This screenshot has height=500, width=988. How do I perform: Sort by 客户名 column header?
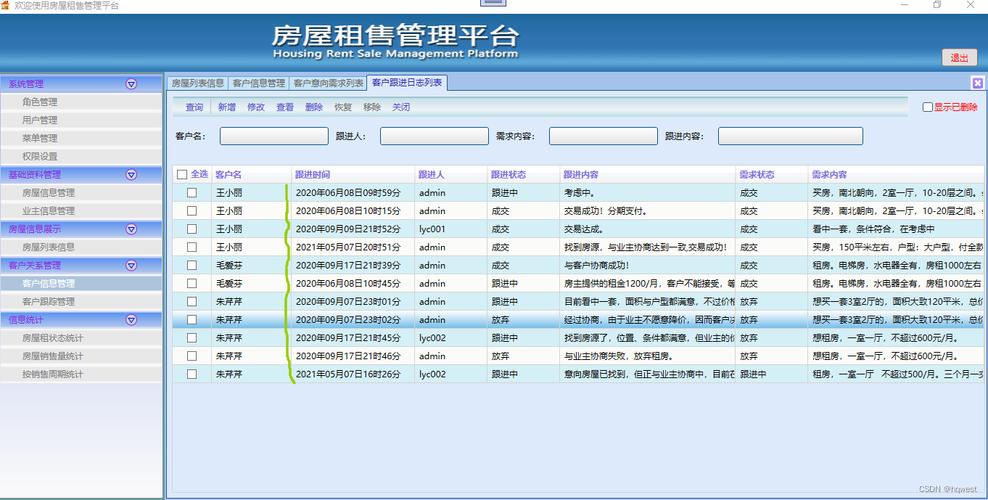pos(251,174)
